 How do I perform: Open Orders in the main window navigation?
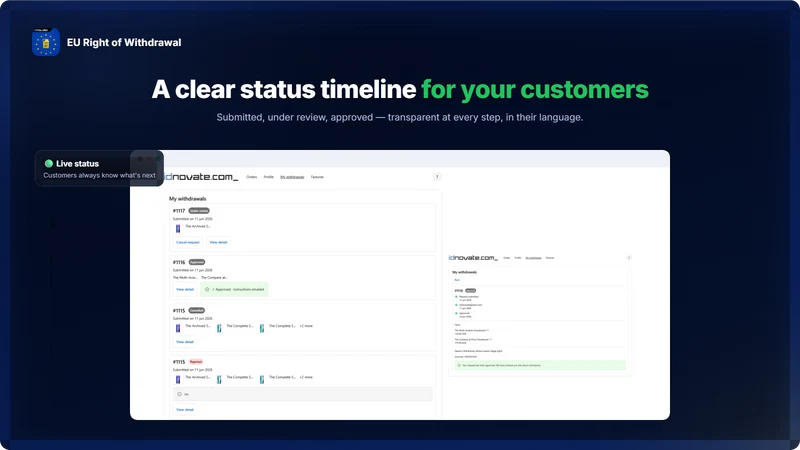252,177
